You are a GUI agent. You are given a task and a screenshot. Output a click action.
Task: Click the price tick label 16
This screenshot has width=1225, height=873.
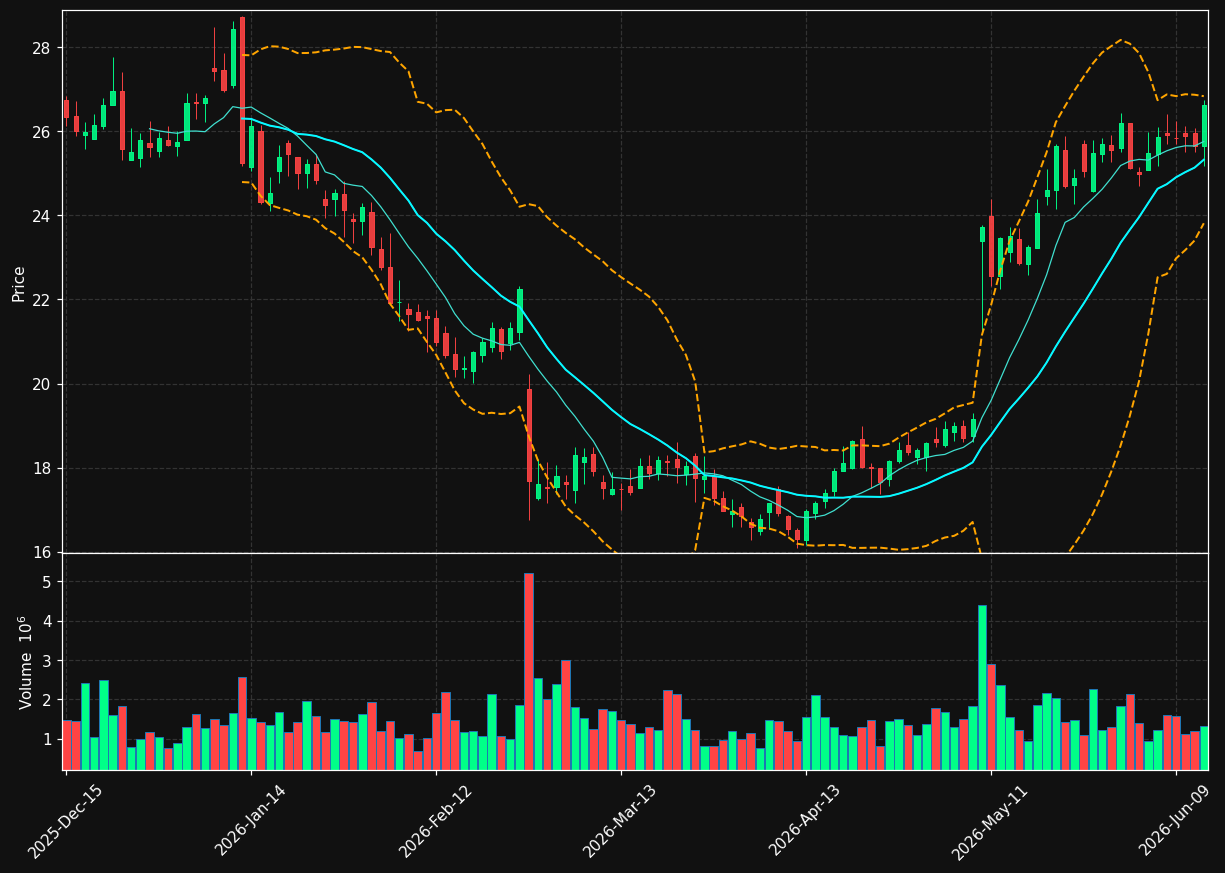click(x=39, y=552)
